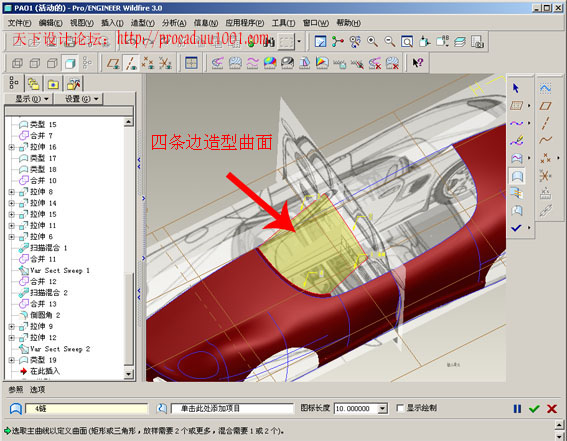Click the green checkmark to accept surface

[534, 409]
